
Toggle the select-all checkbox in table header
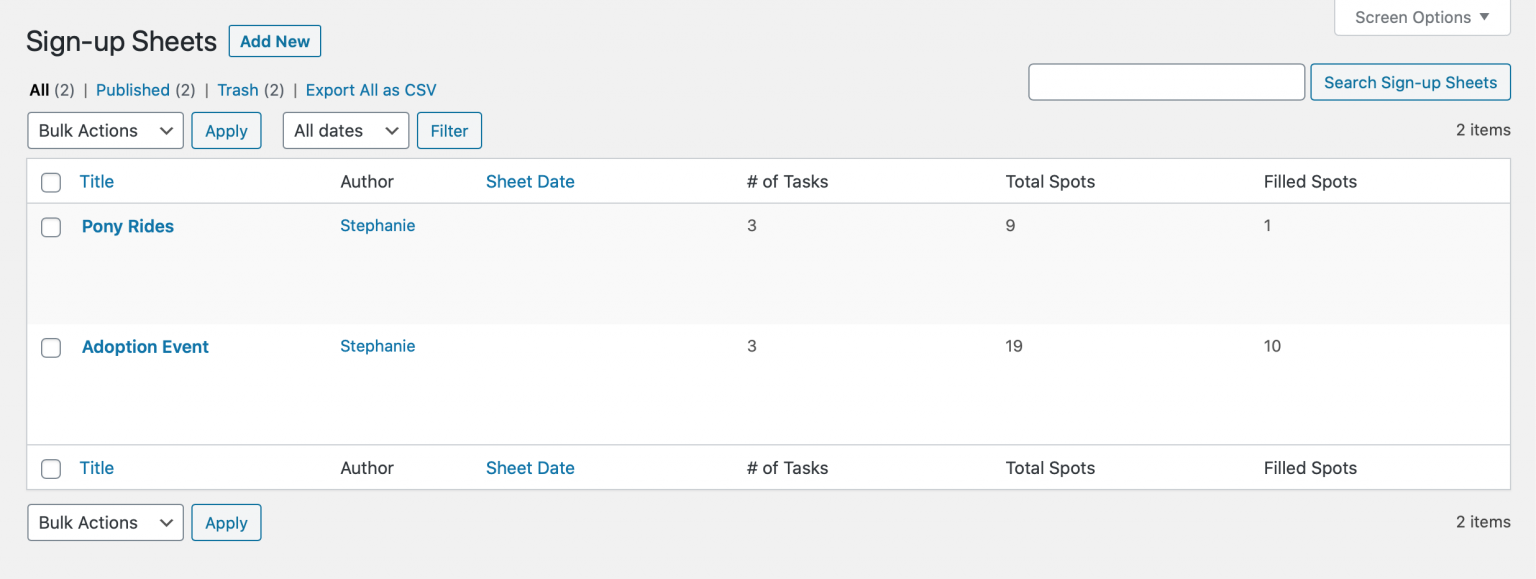point(51,182)
